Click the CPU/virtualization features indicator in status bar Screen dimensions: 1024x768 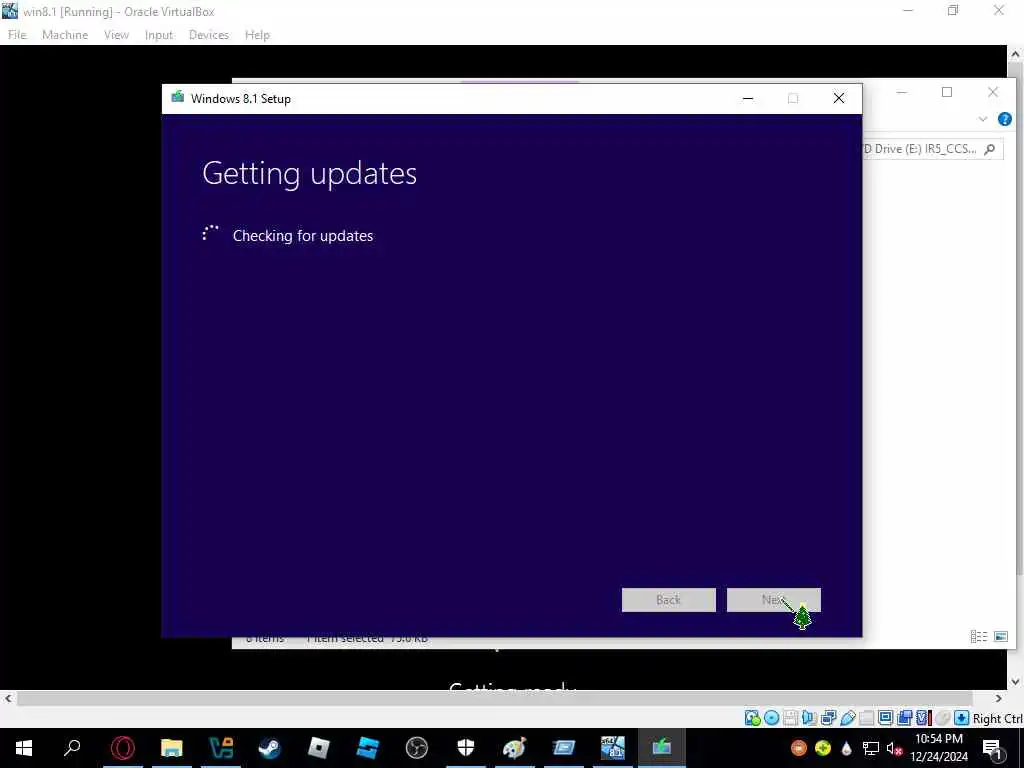[923, 718]
